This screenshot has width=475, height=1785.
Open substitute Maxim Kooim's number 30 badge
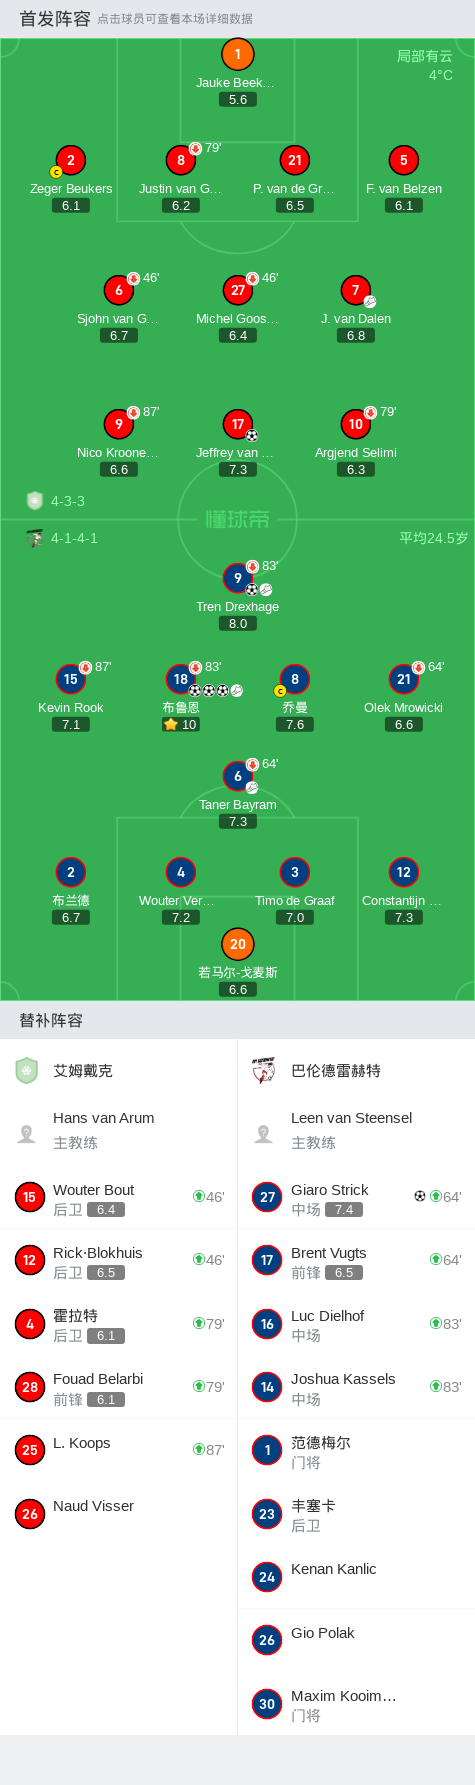point(267,1704)
